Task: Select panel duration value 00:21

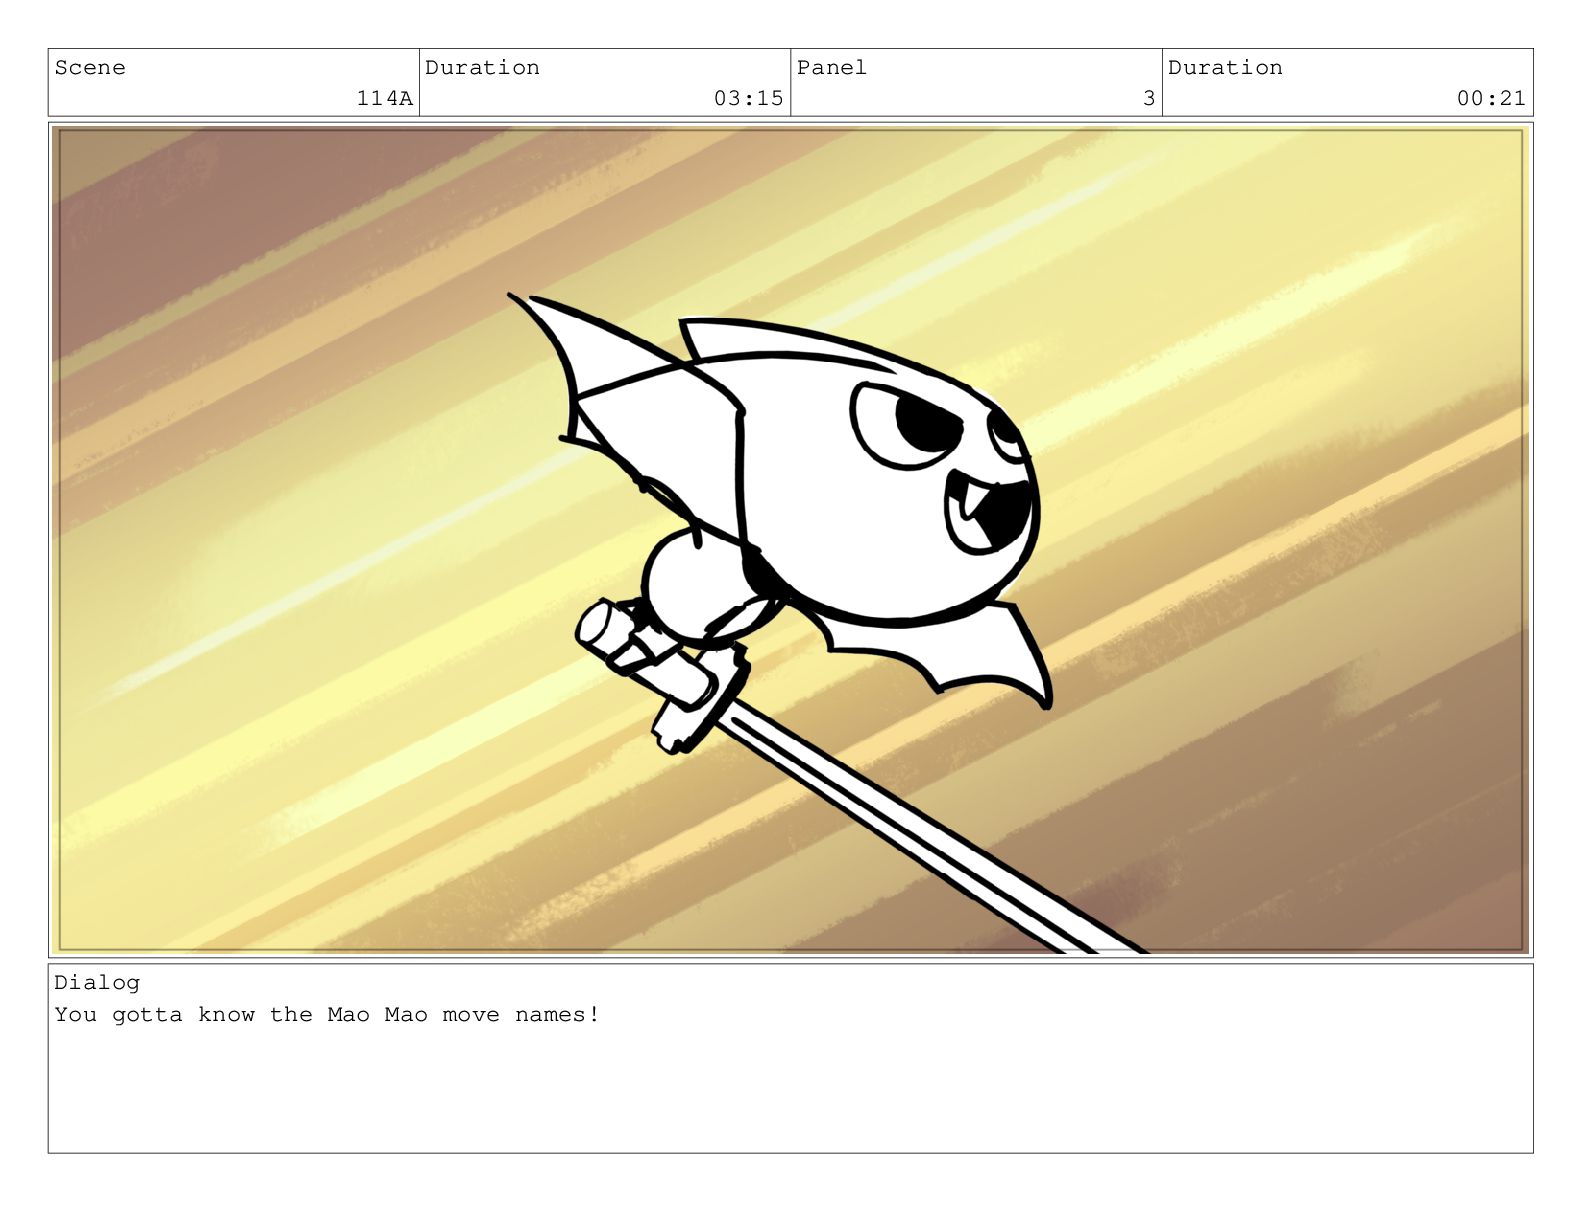Action: pos(1492,98)
